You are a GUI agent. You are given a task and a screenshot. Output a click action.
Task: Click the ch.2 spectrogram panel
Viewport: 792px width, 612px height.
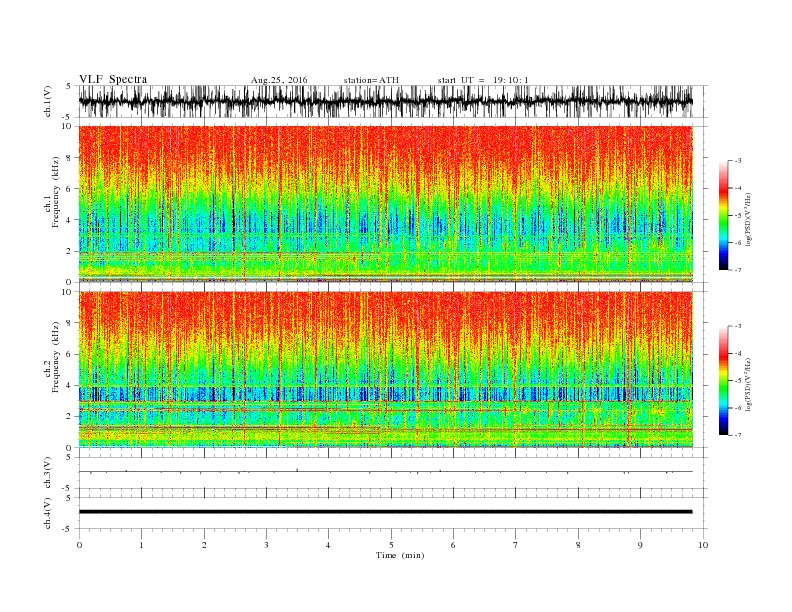tap(385, 369)
